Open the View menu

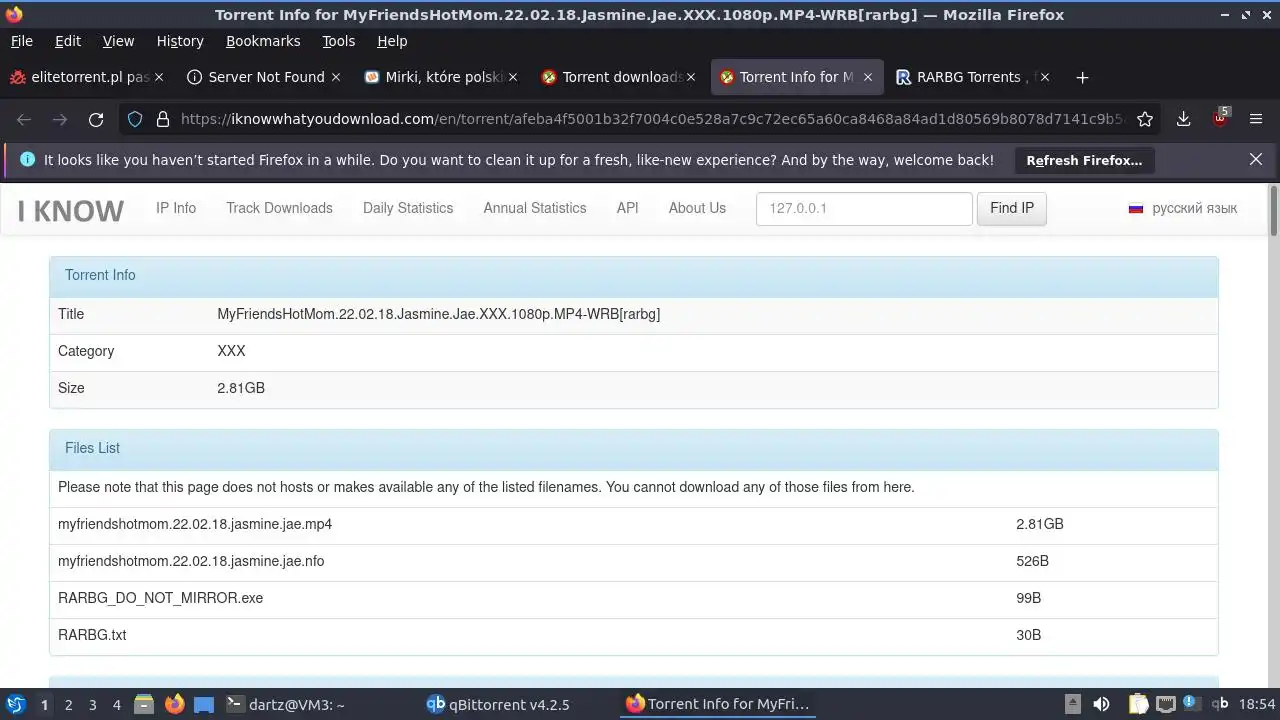click(x=118, y=41)
